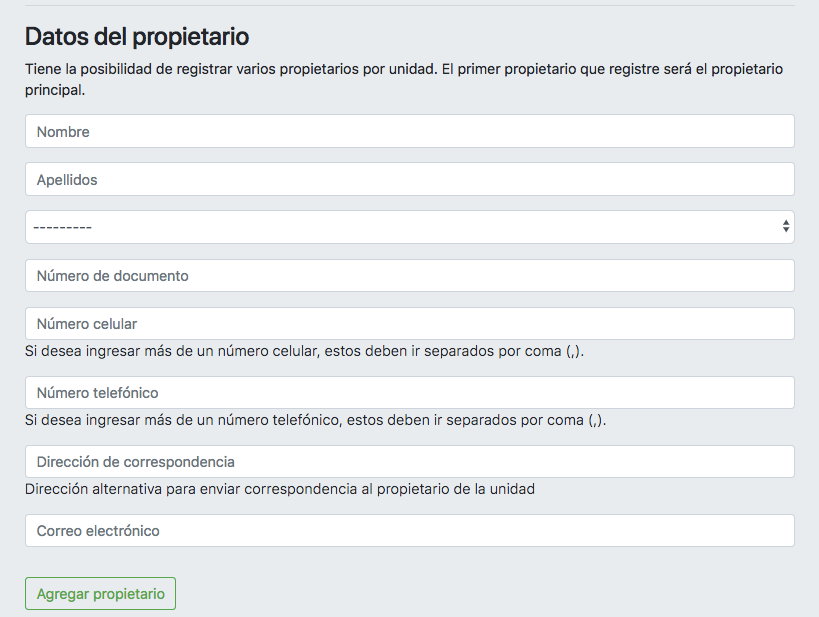The image size is (819, 617).
Task: Click the 'Dirección alternativa' help text
Action: pos(280,489)
